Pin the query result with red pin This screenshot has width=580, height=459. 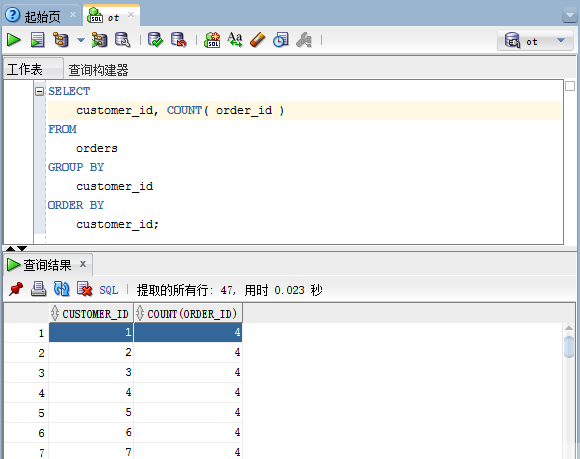point(16,289)
